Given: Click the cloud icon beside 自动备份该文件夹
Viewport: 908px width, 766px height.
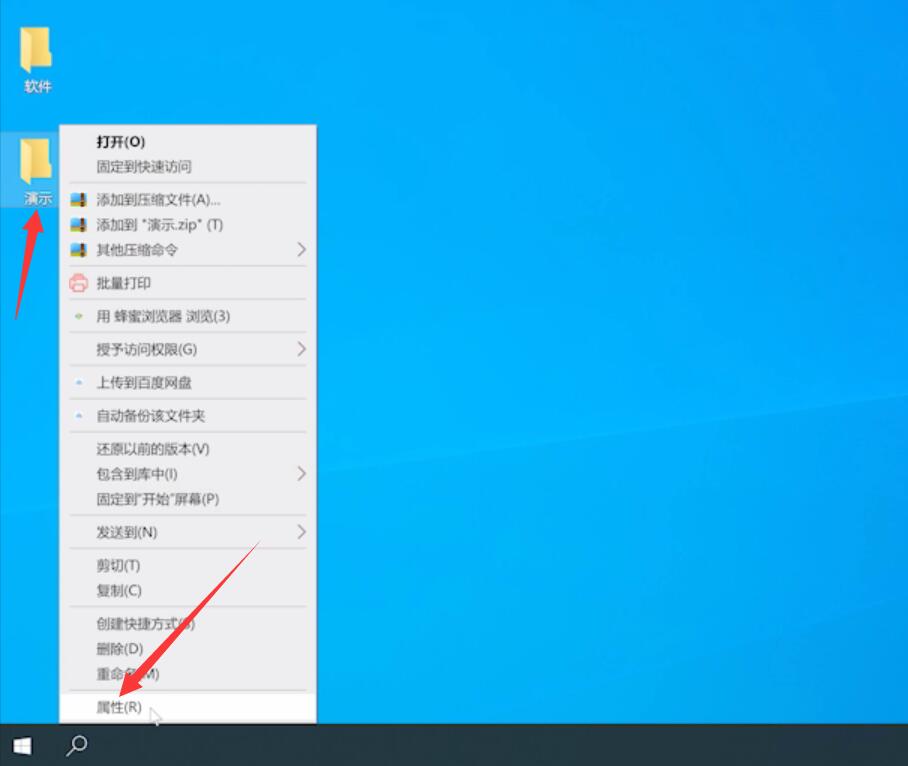Looking at the screenshot, I should tap(79, 416).
